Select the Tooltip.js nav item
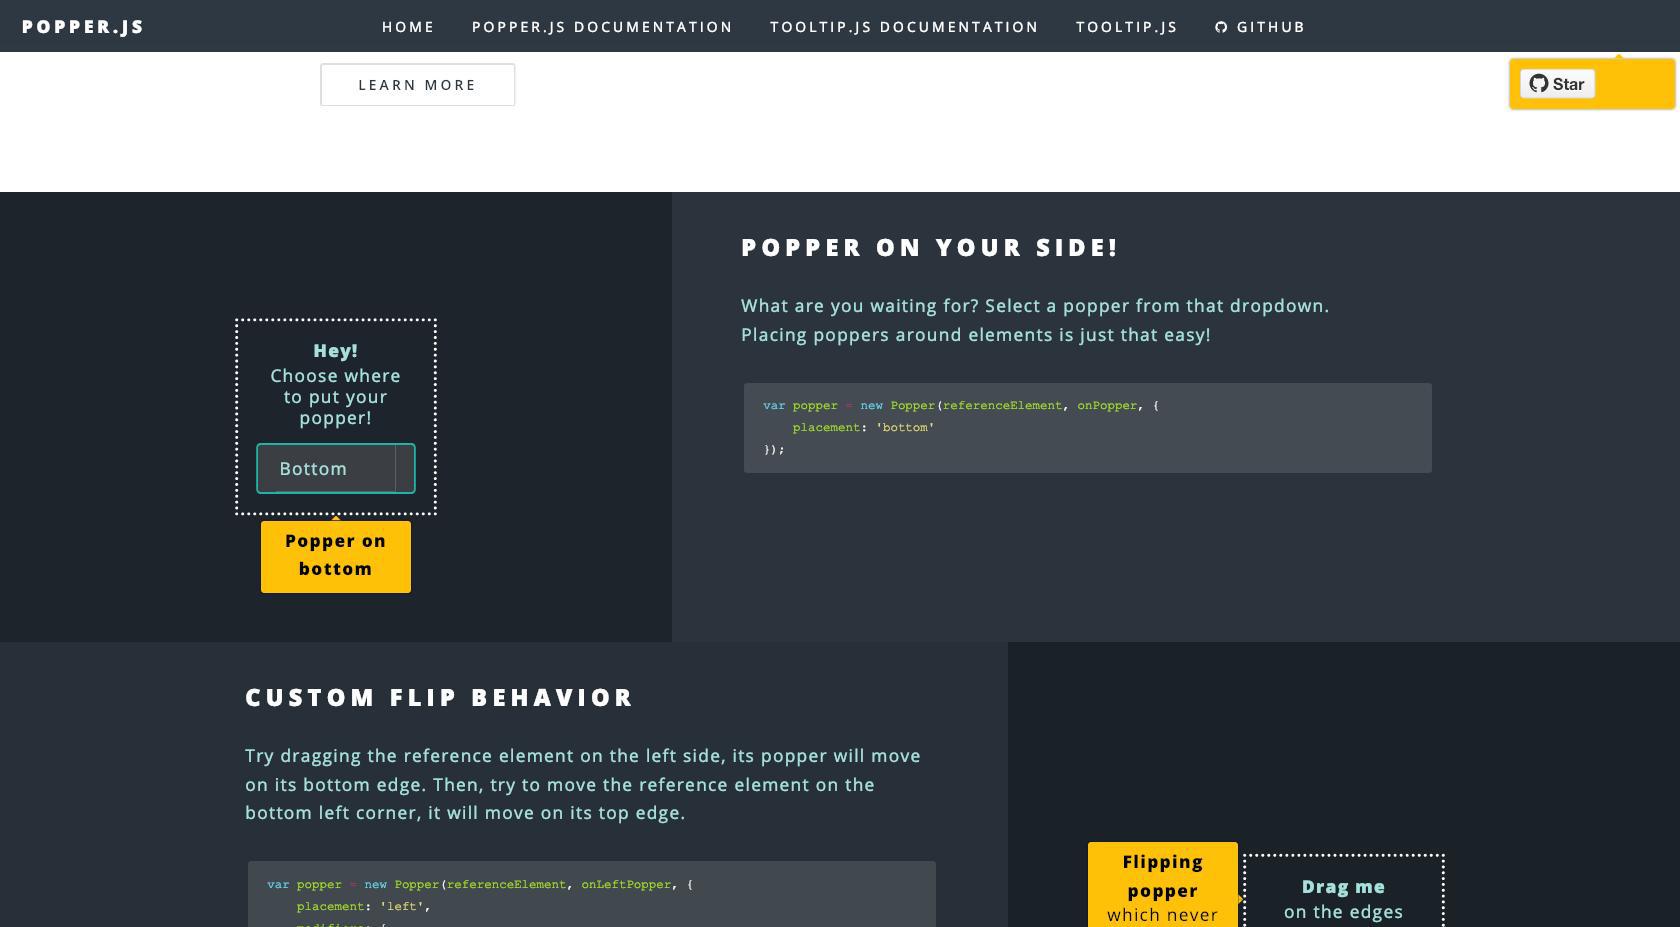The height and width of the screenshot is (927, 1680). pyautogui.click(x=1127, y=27)
